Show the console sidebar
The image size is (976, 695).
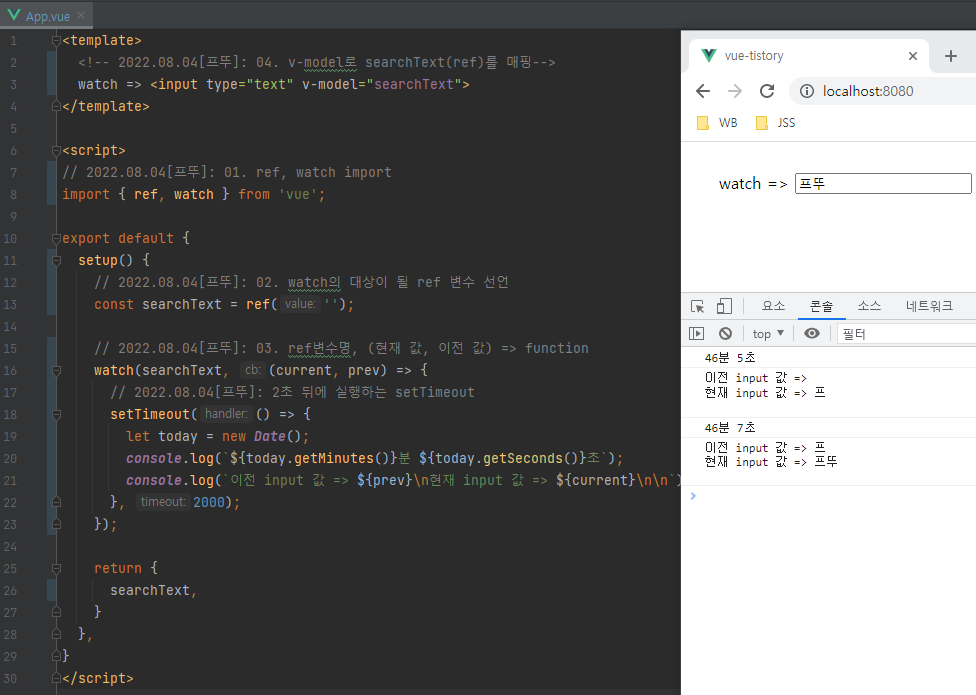[x=697, y=334]
